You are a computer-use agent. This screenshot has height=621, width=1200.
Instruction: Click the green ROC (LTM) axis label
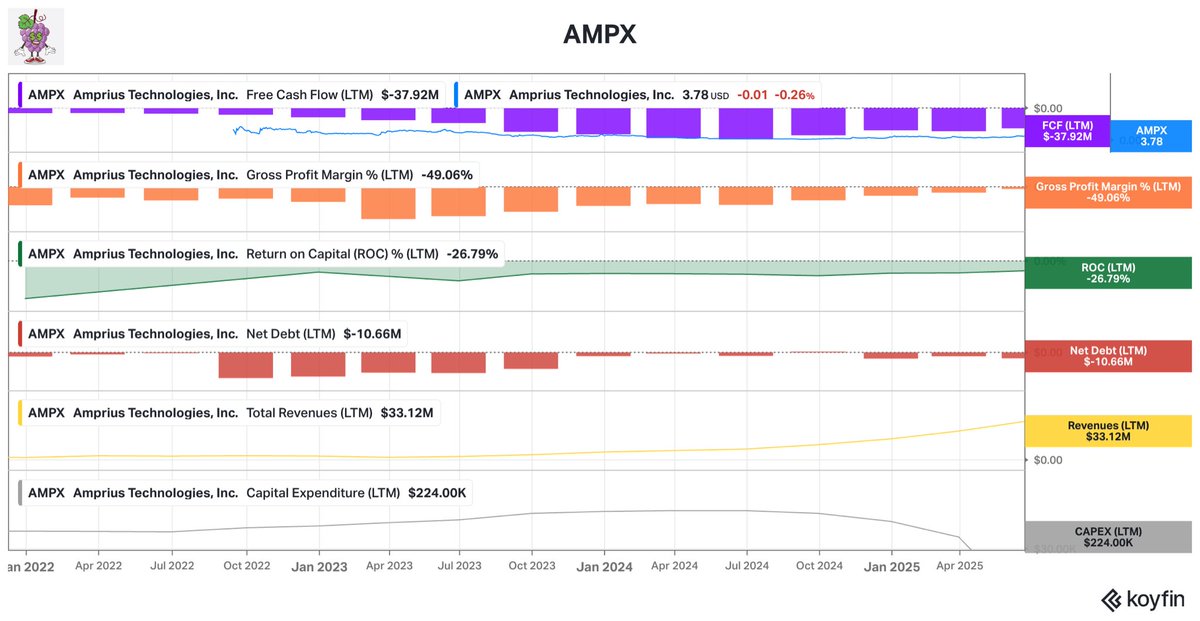point(1108,273)
